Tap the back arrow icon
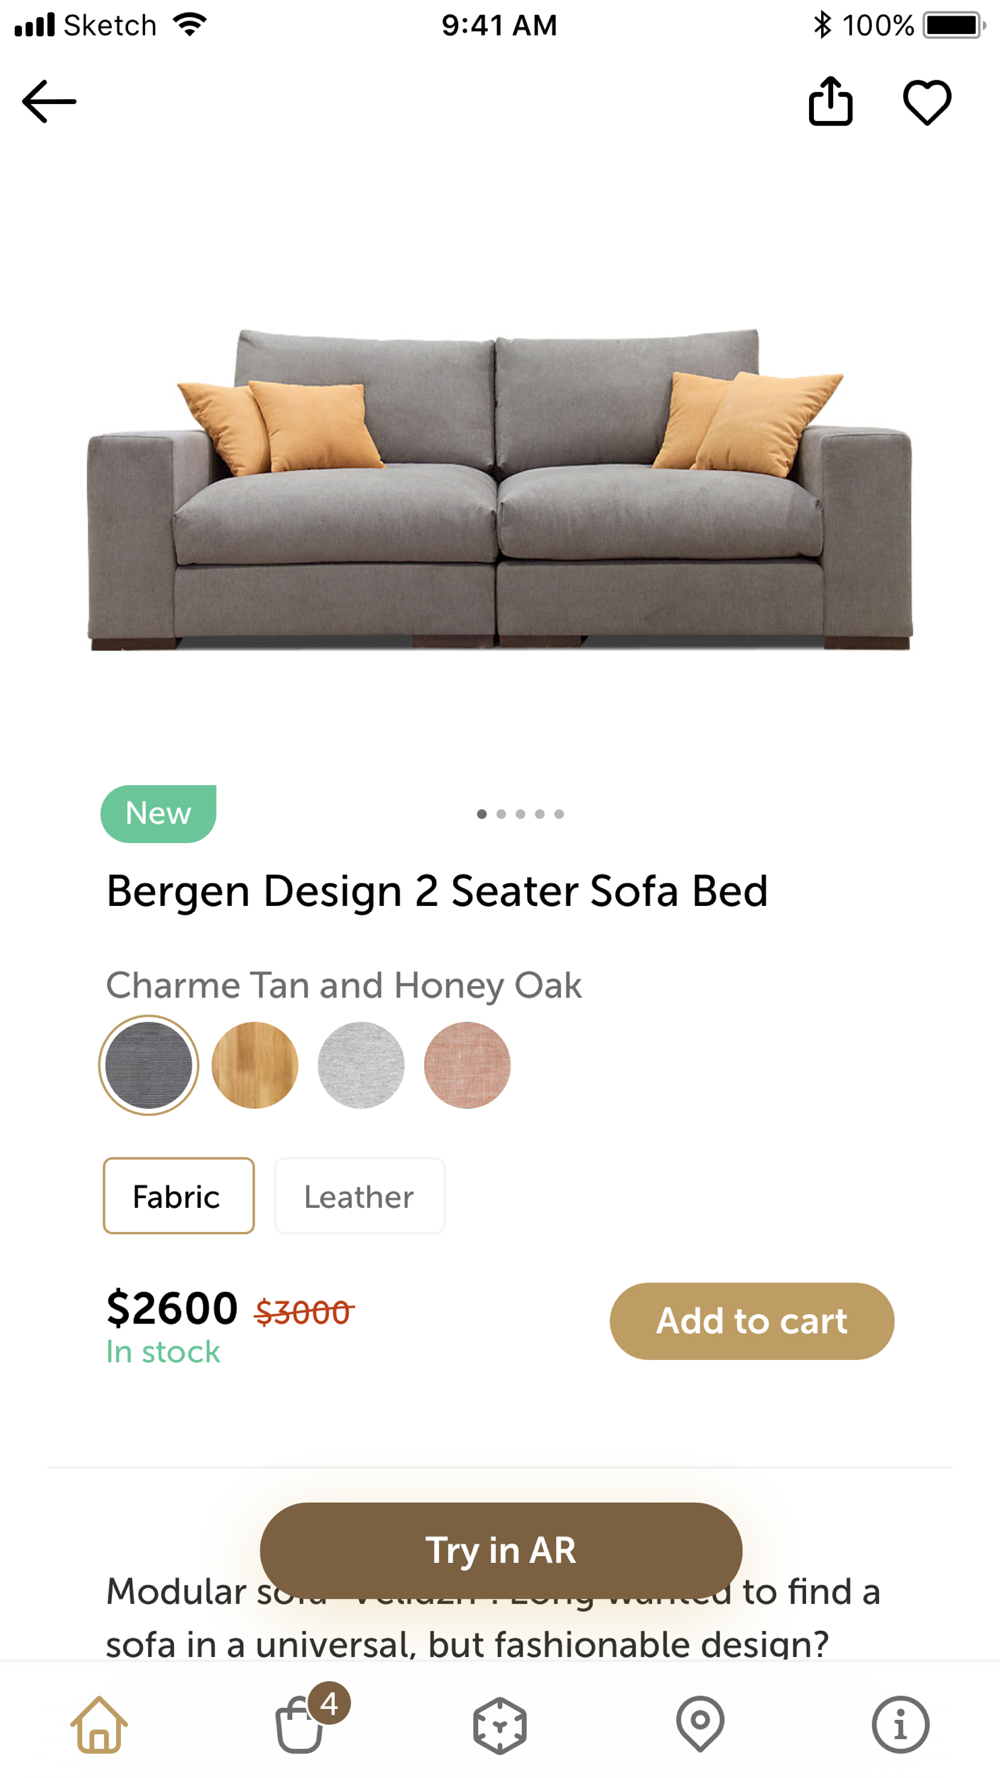Image resolution: width=1000 pixels, height=1778 pixels. 49,102
